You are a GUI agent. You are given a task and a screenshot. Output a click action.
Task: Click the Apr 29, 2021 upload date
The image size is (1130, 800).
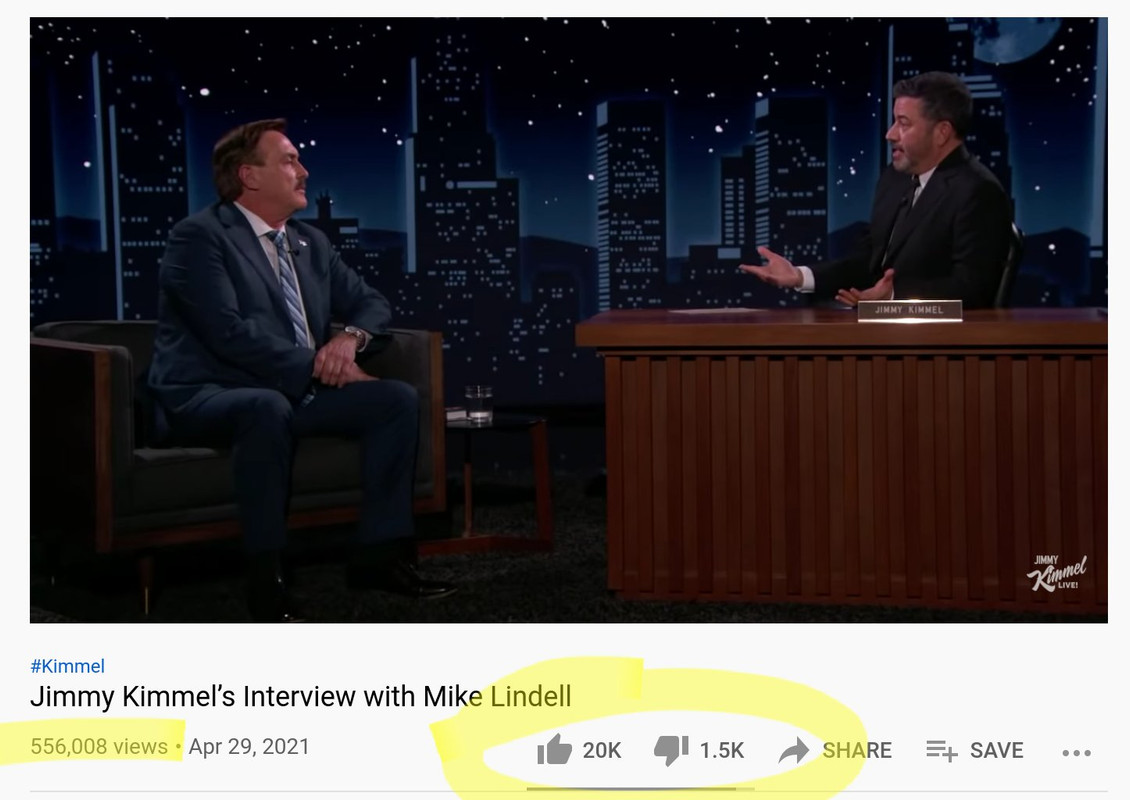[249, 746]
